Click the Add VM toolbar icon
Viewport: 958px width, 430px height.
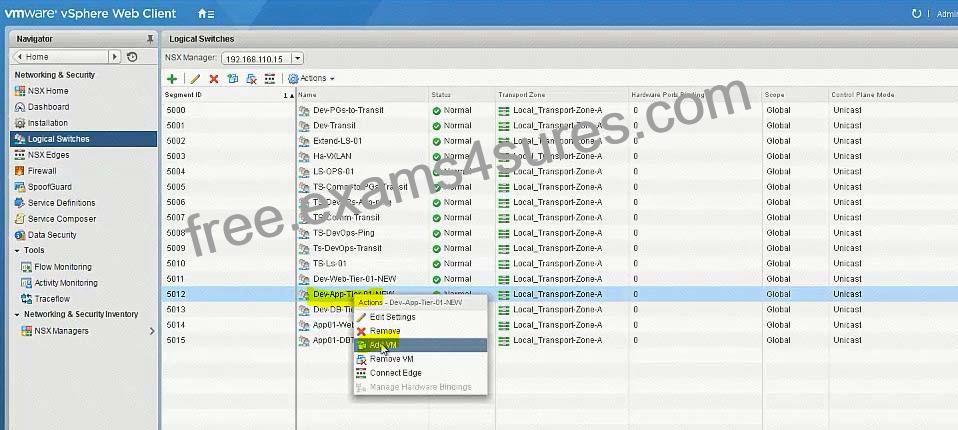point(233,79)
